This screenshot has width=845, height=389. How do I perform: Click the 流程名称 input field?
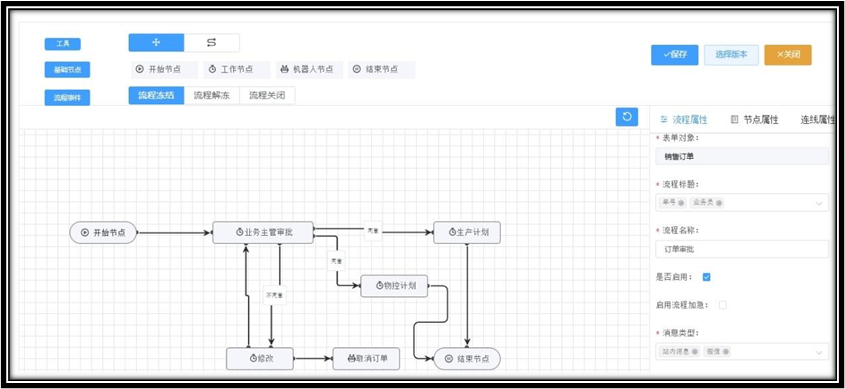pyautogui.click(x=742, y=249)
